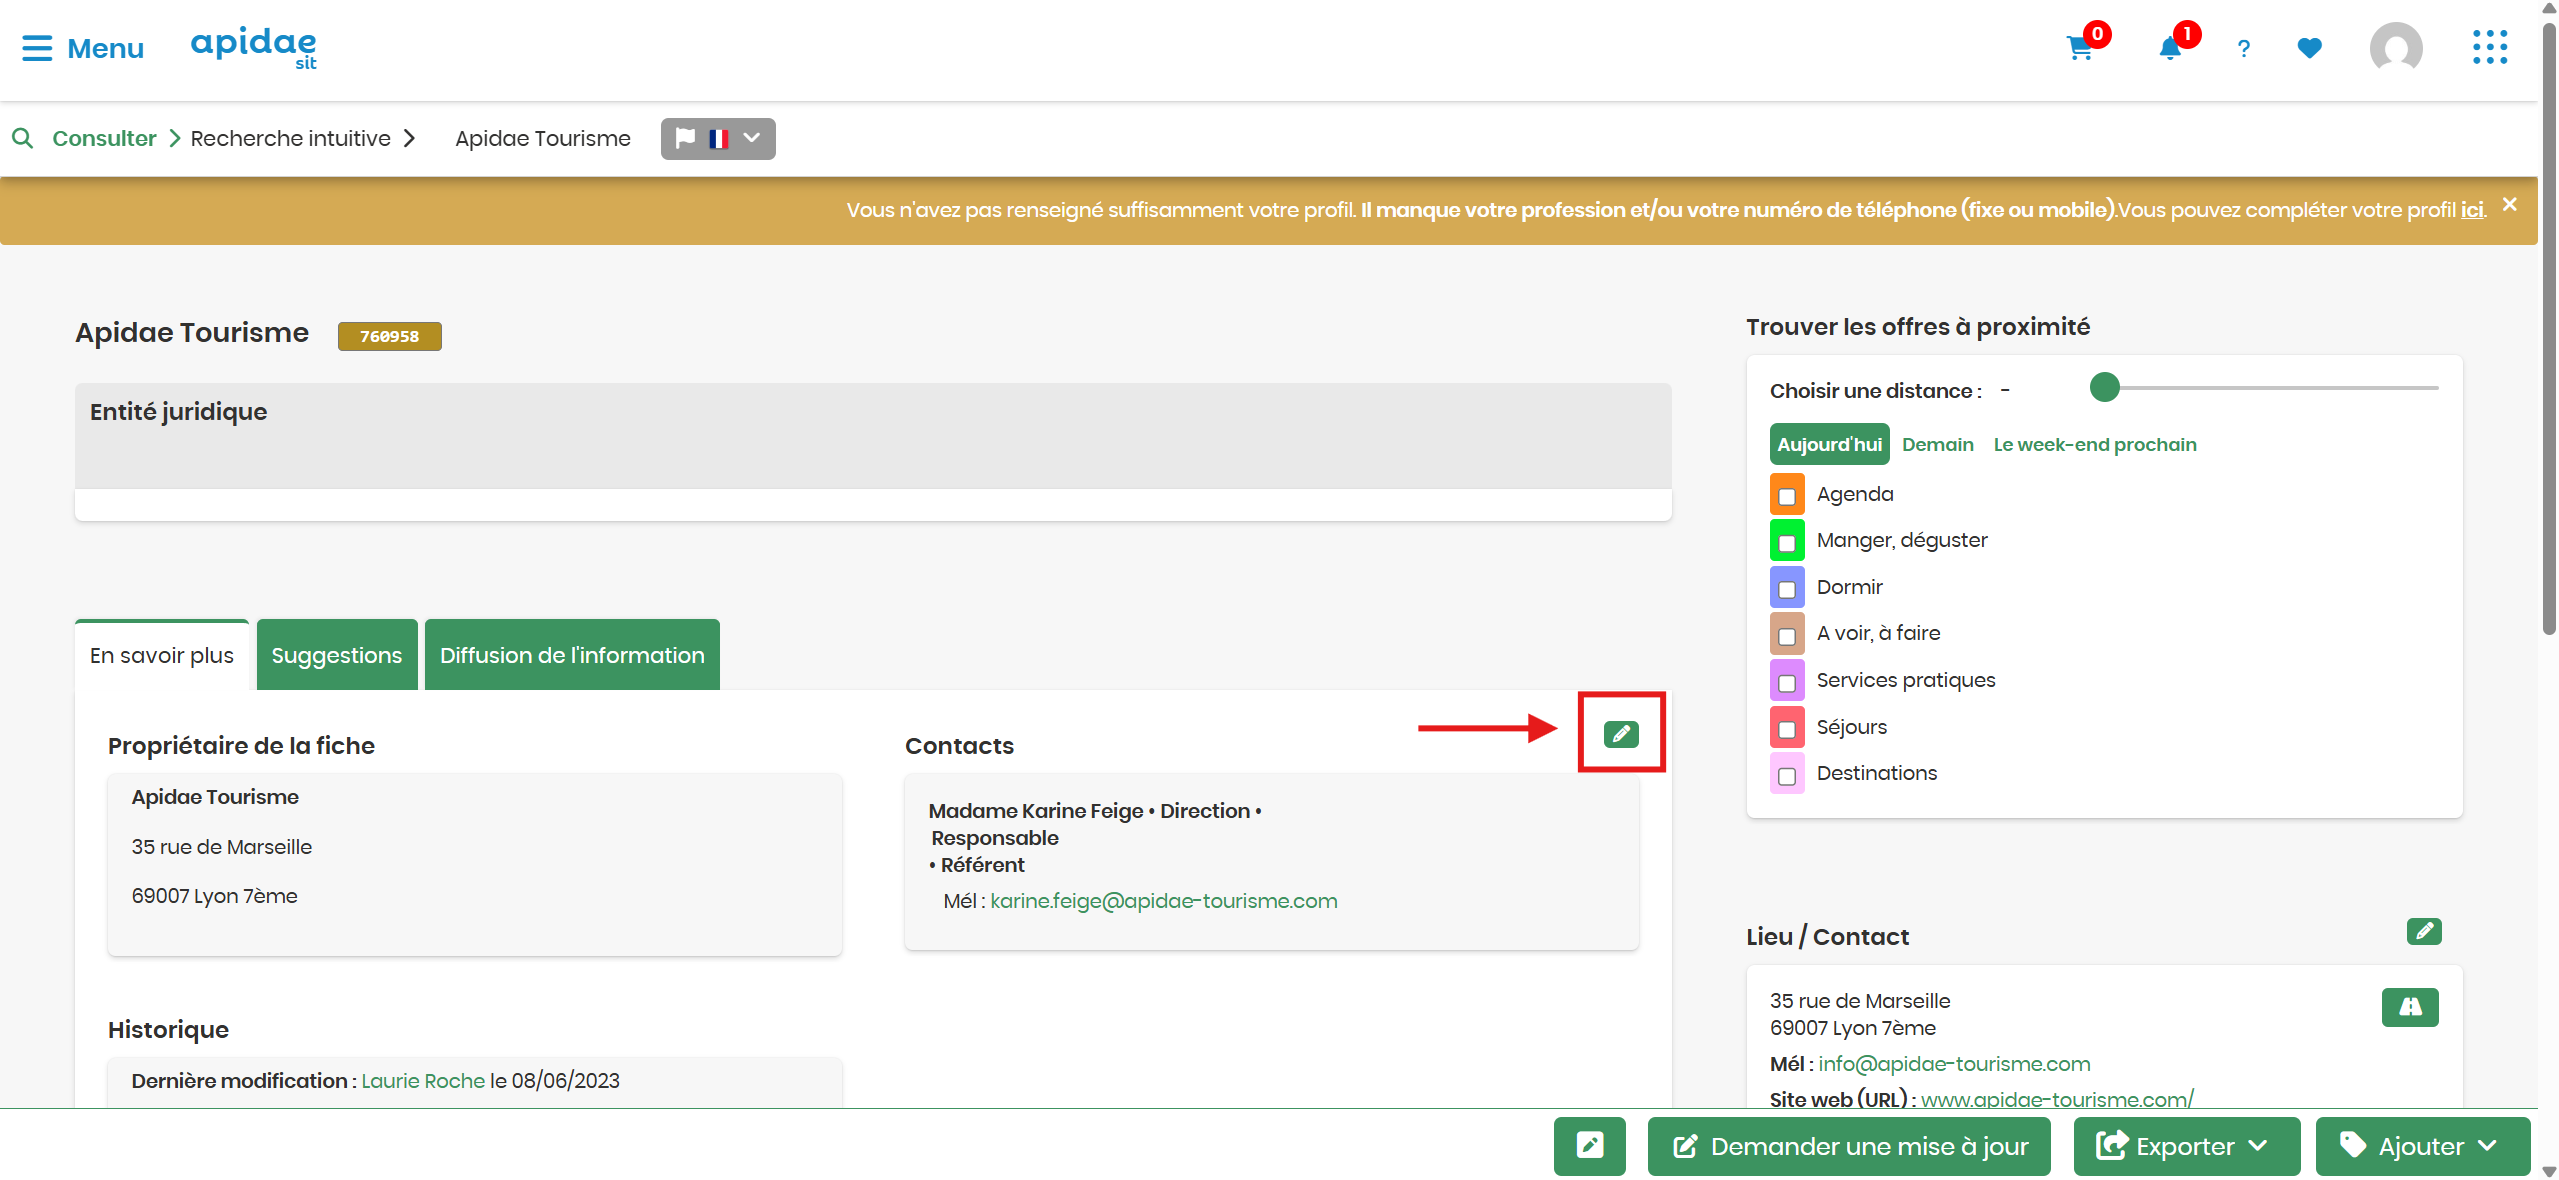The height and width of the screenshot is (1180, 2559).
Task: Close the profile warning banner
Action: point(2510,204)
